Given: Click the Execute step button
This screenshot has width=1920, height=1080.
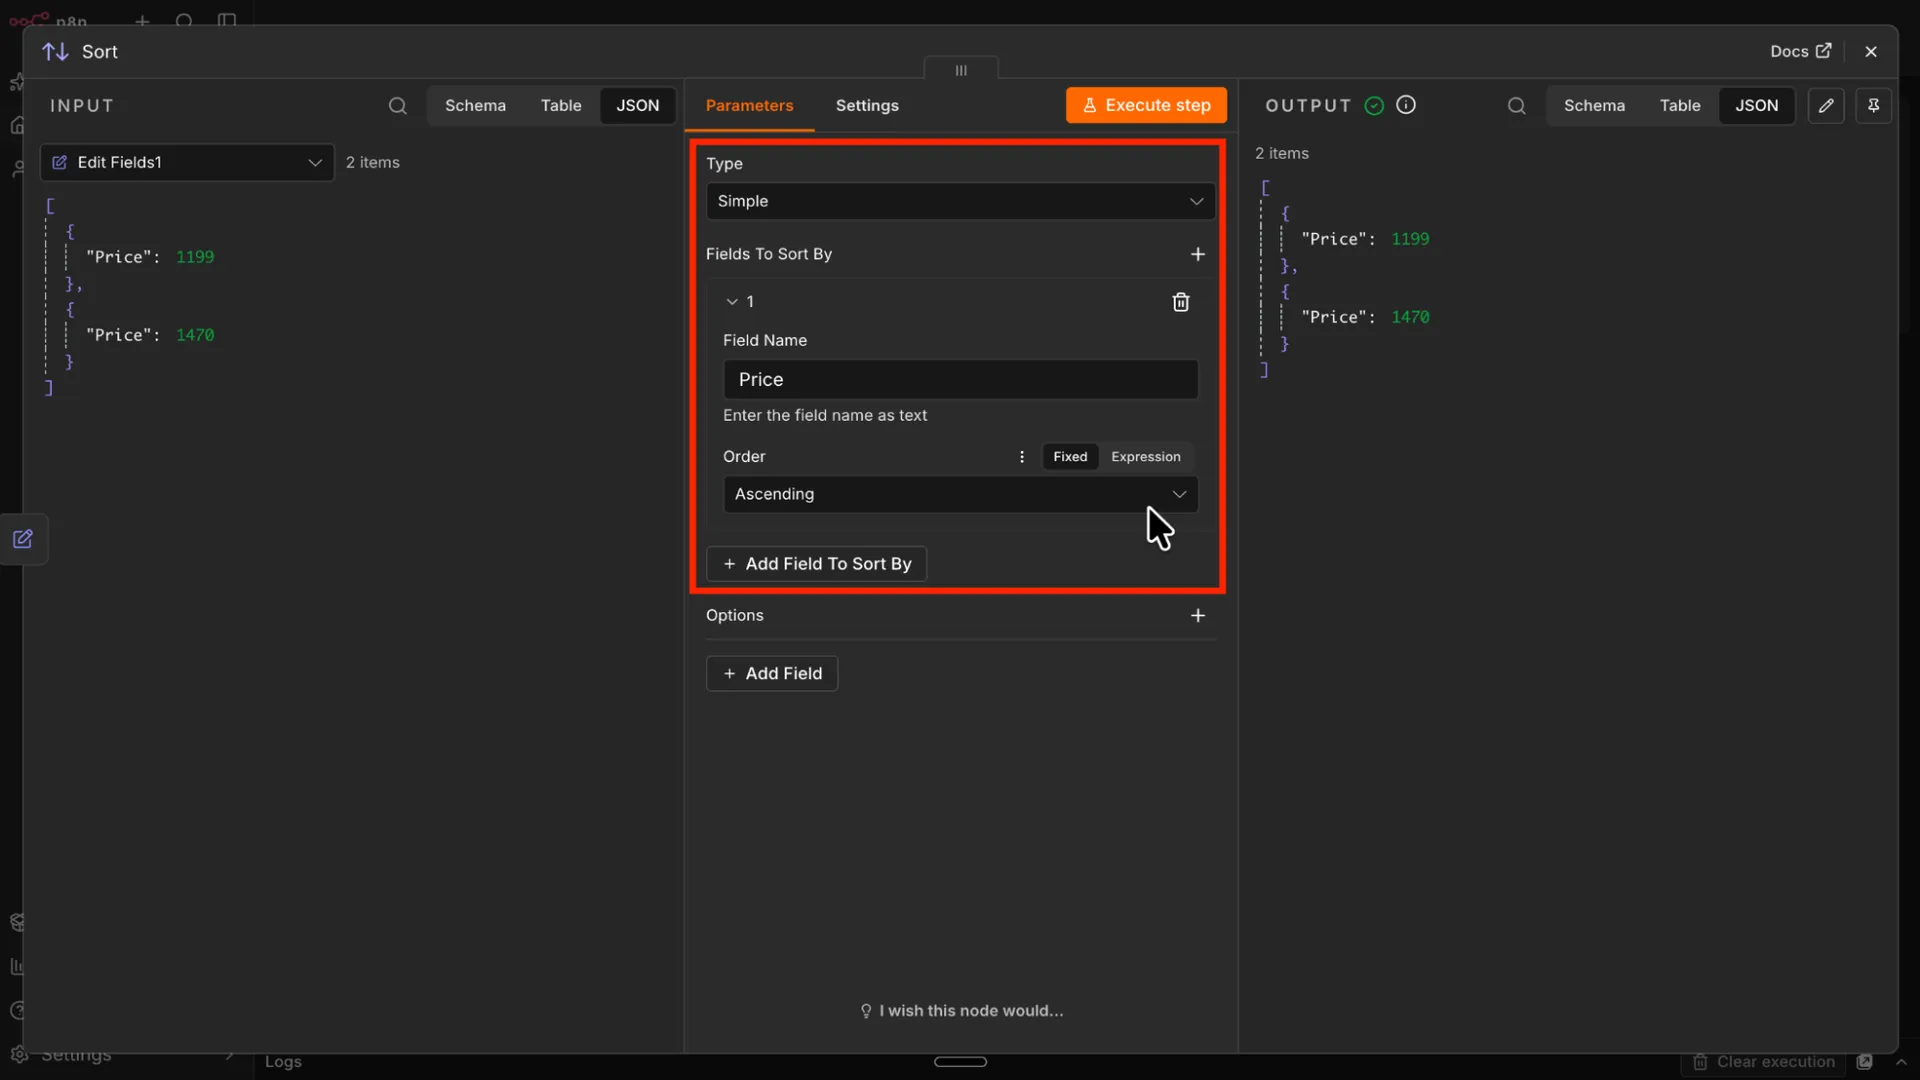Looking at the screenshot, I should [1146, 105].
